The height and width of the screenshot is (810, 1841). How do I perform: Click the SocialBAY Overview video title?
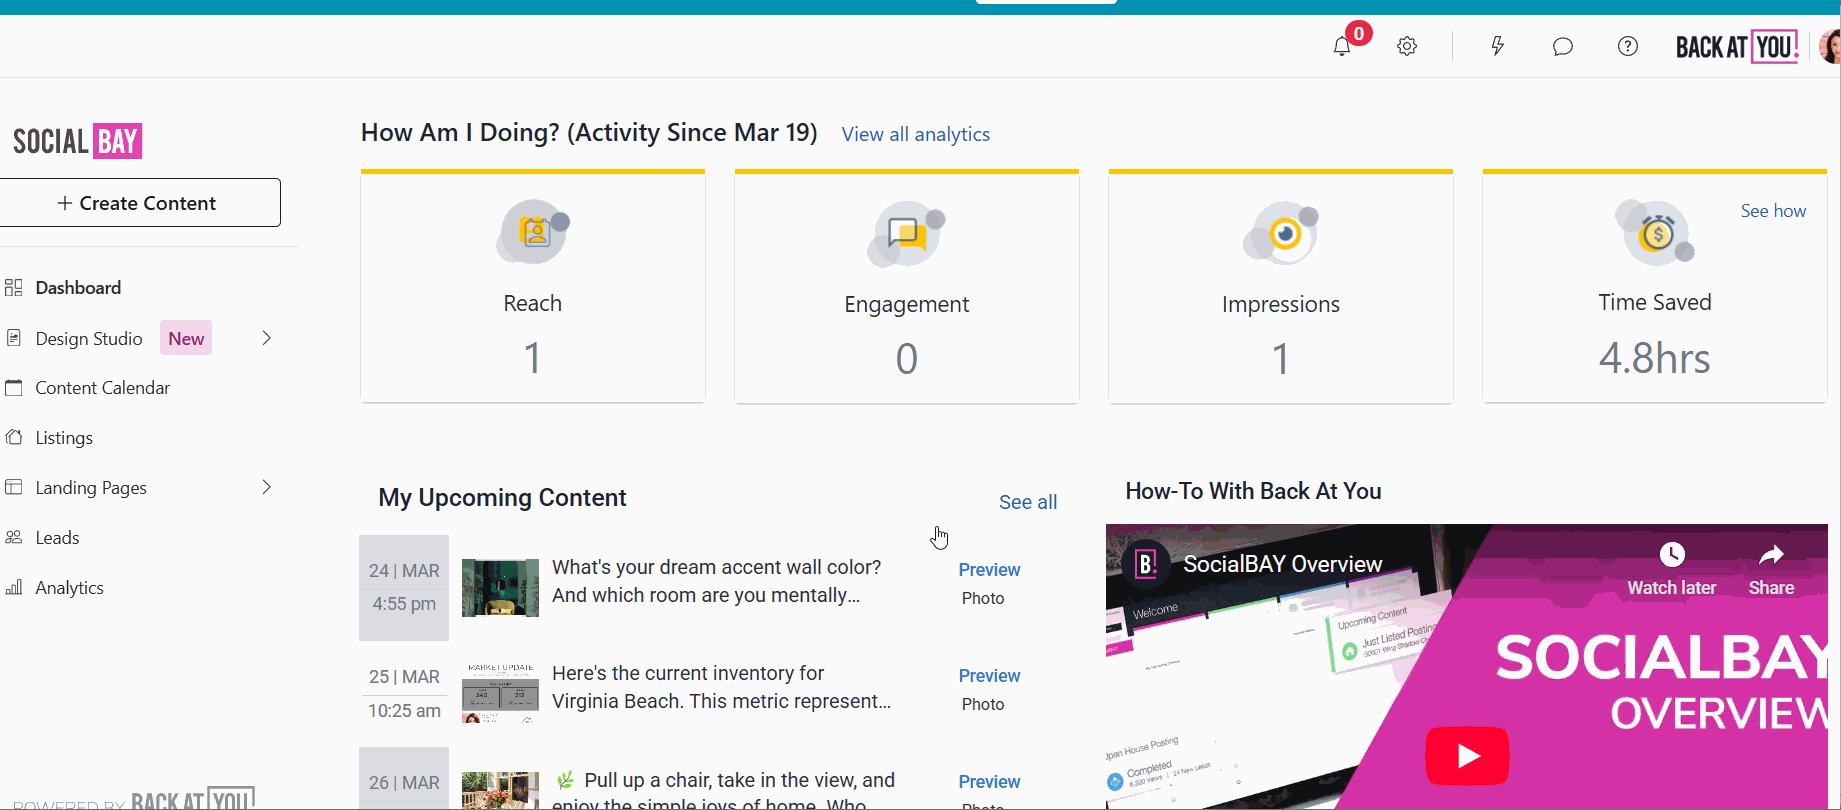click(1283, 564)
